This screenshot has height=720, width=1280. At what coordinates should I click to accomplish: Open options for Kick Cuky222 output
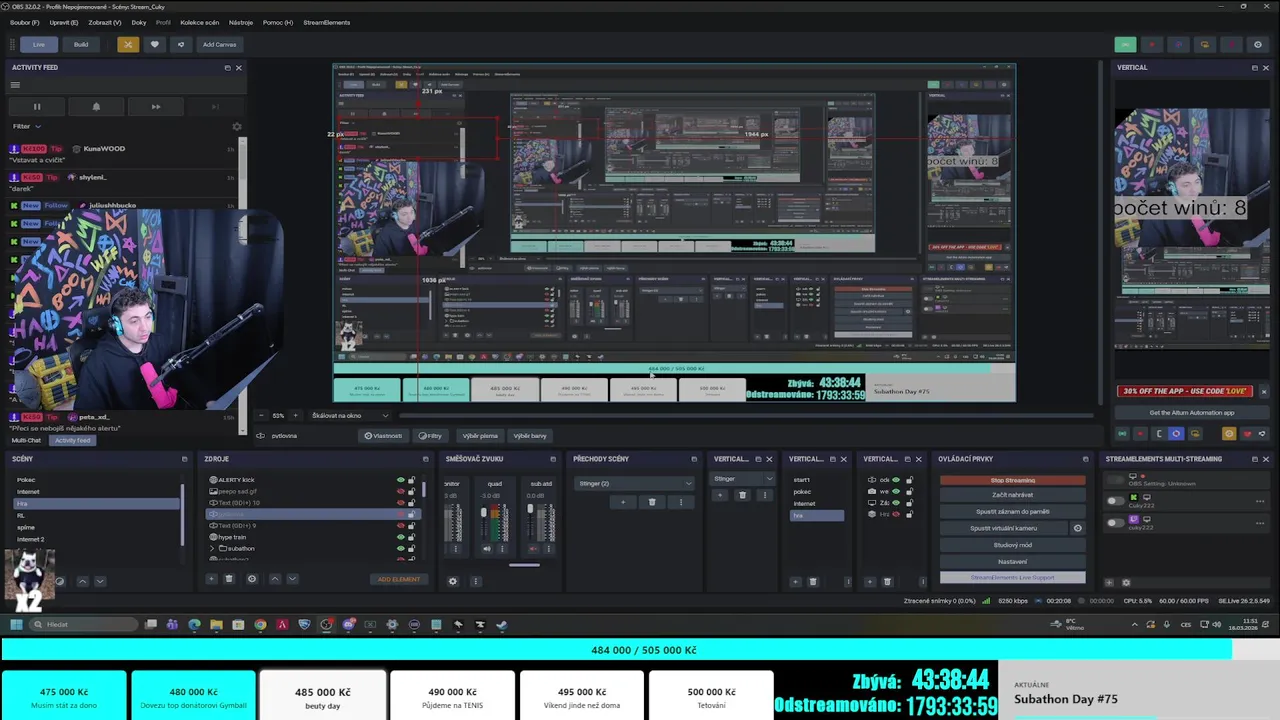click(x=1260, y=501)
